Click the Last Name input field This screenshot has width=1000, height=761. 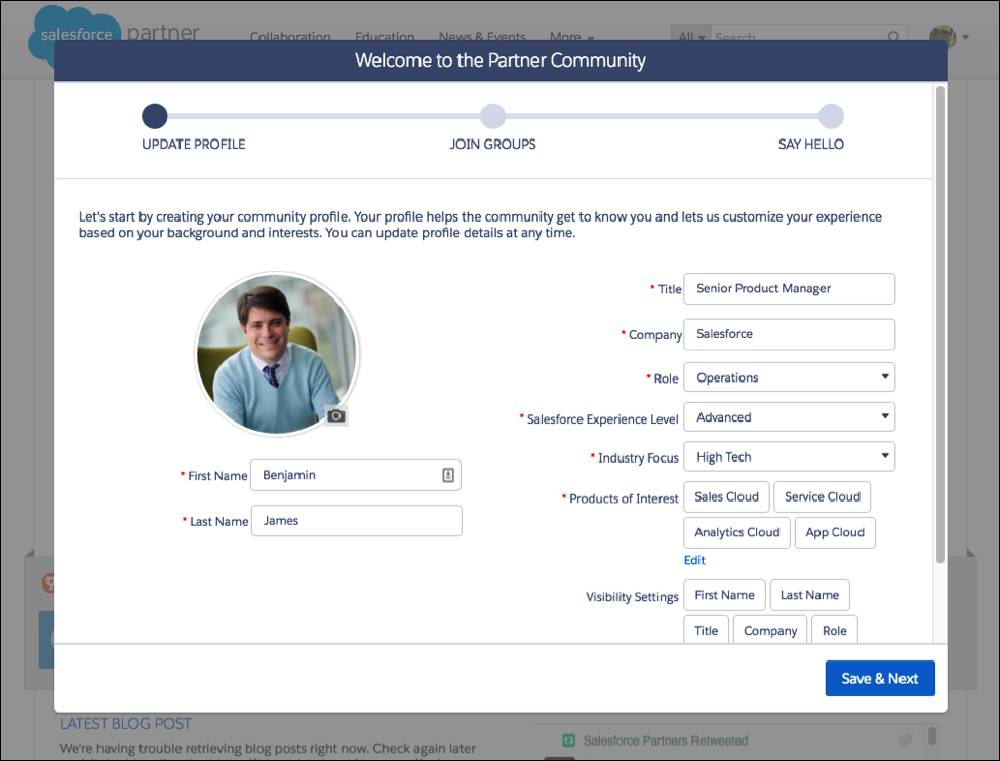tap(357, 521)
